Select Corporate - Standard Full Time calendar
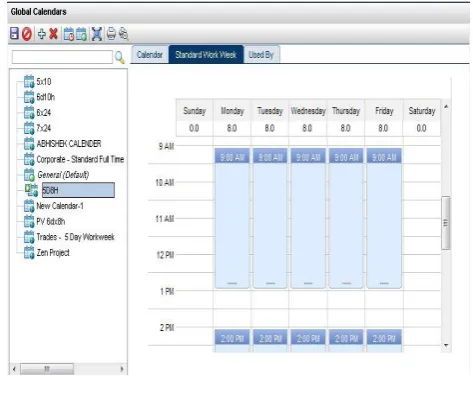The width and height of the screenshot is (473, 398). [80, 159]
